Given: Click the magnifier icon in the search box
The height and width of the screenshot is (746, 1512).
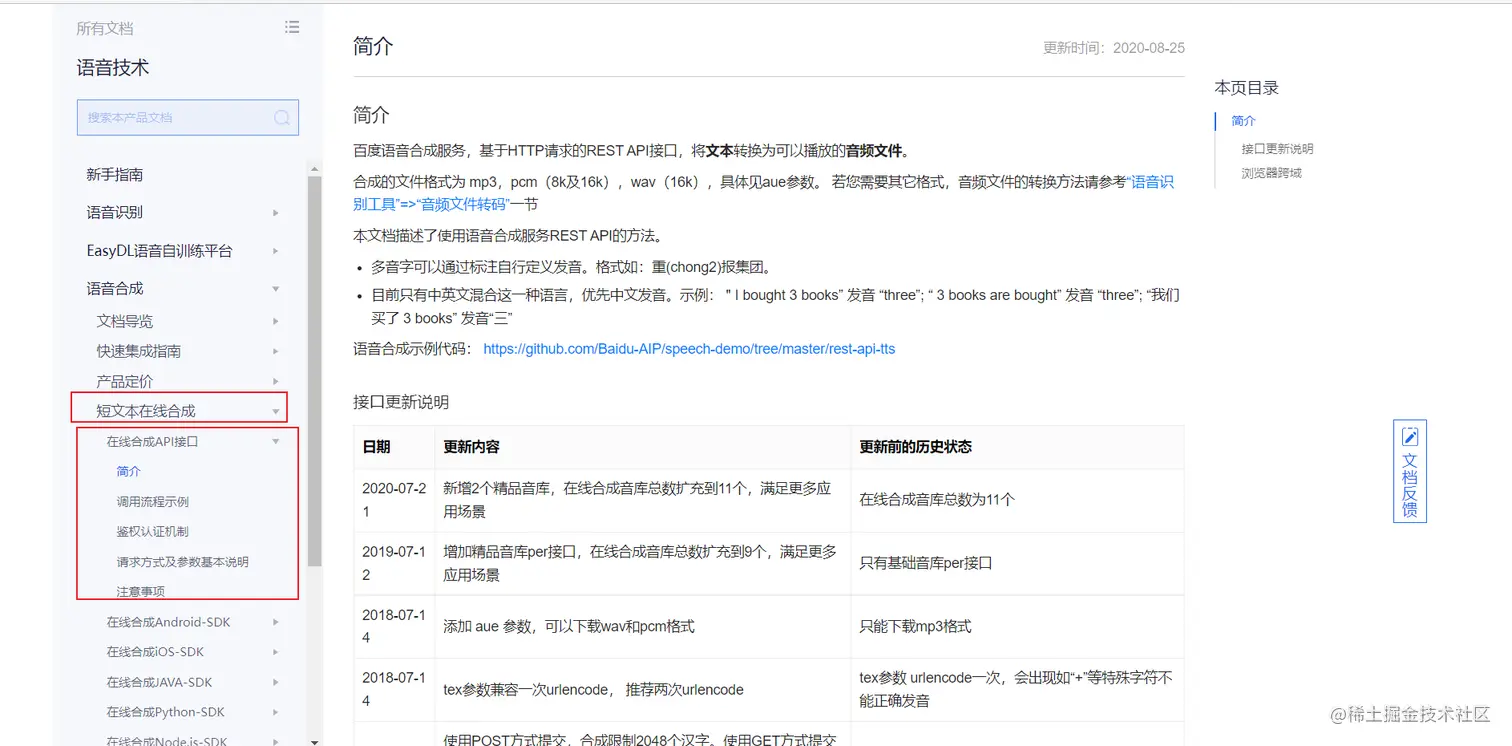Looking at the screenshot, I should click(x=282, y=118).
